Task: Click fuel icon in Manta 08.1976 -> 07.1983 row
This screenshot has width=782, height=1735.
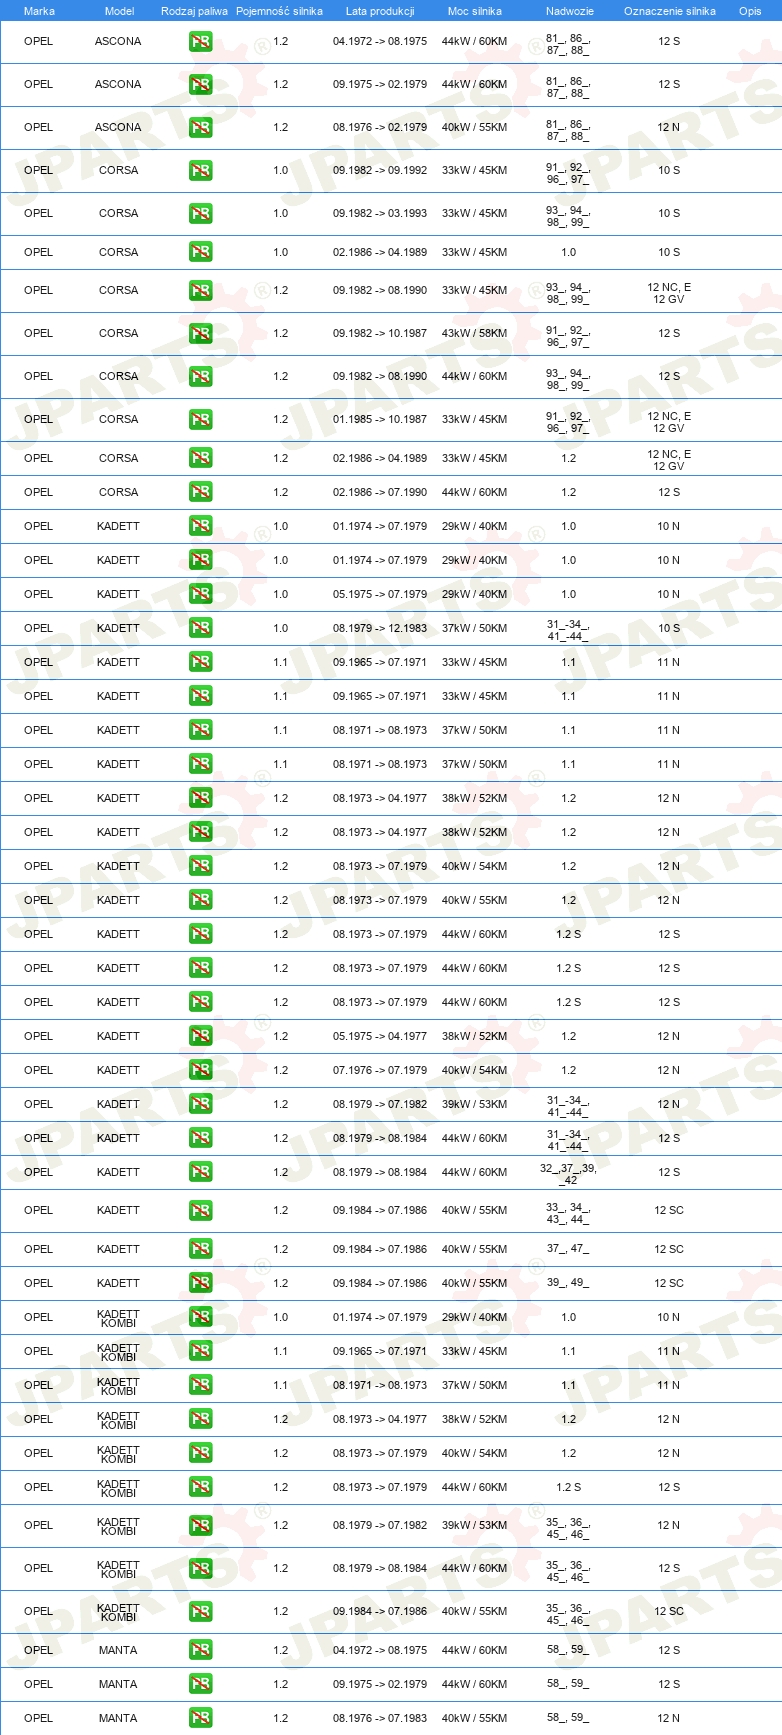Action: click(200, 1719)
